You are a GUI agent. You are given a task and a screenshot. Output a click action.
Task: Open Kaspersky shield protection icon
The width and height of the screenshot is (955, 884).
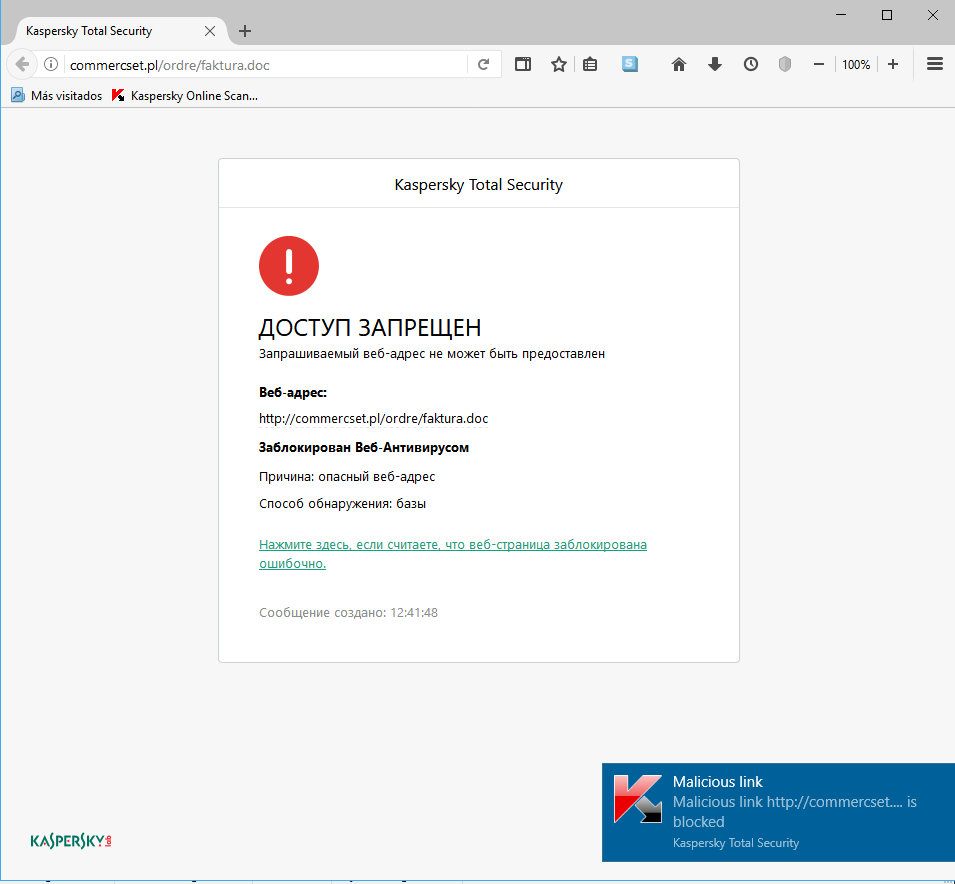785,64
